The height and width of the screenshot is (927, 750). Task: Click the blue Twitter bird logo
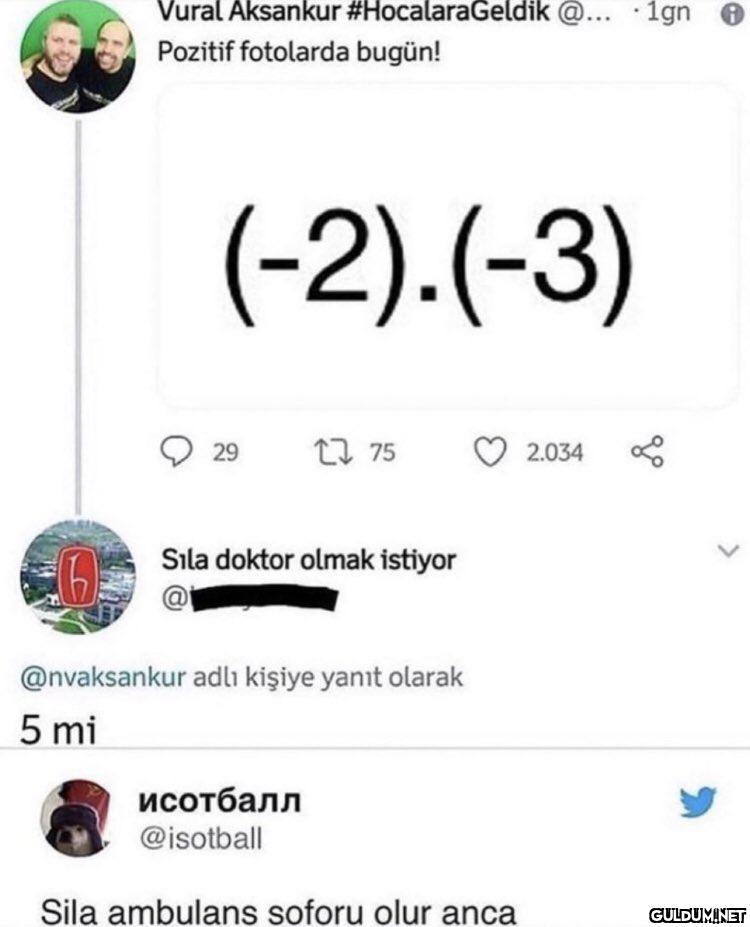coord(698,802)
